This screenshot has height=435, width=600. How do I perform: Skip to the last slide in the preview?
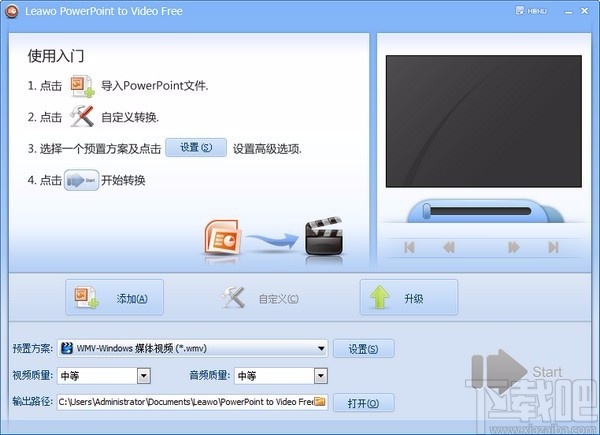point(553,247)
